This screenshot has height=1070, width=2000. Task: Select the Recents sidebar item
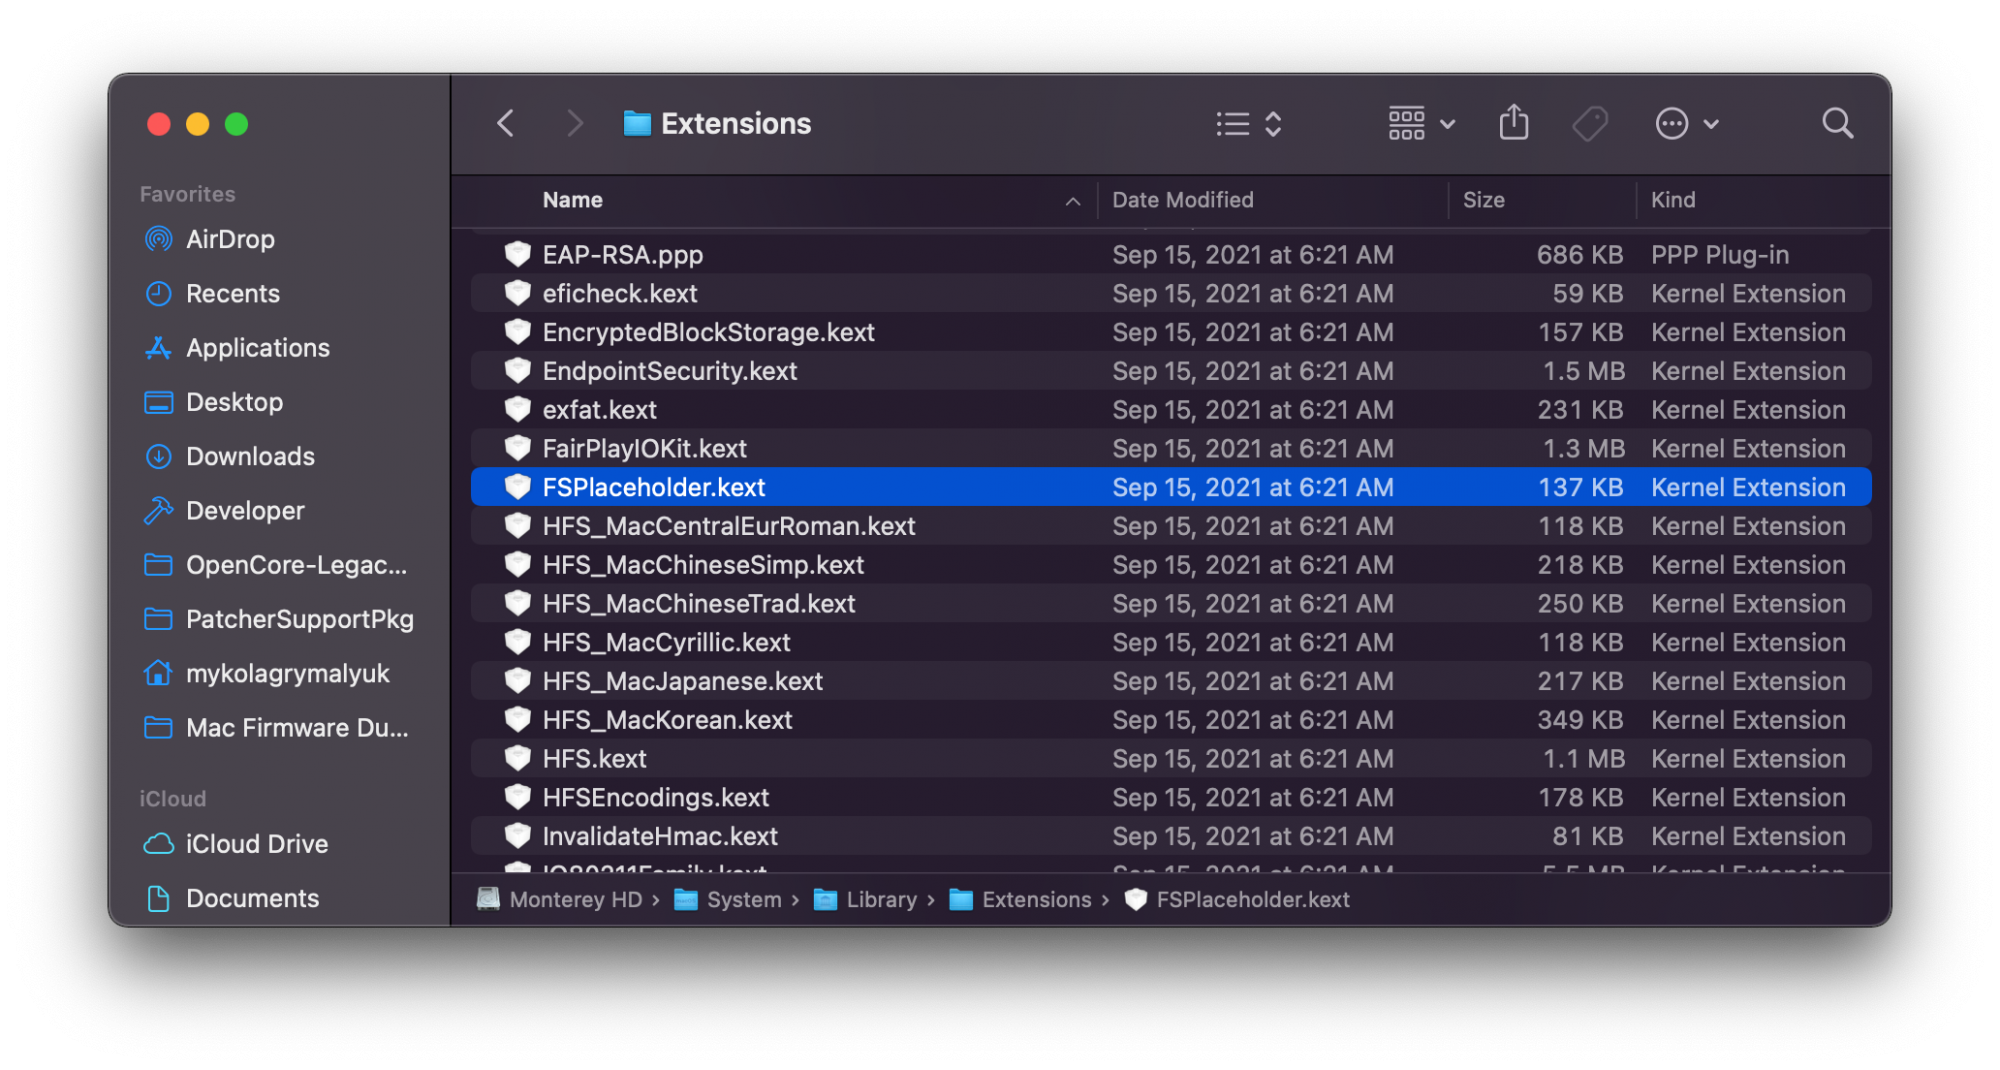click(x=232, y=294)
